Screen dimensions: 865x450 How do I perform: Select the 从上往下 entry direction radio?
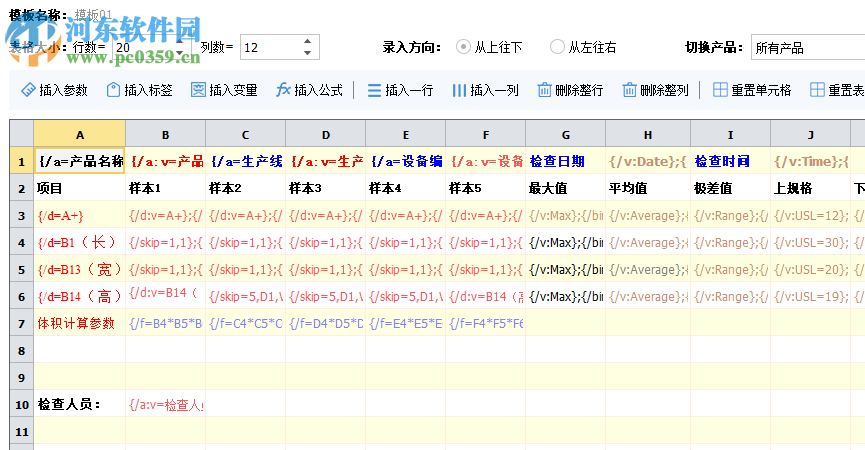(463, 47)
